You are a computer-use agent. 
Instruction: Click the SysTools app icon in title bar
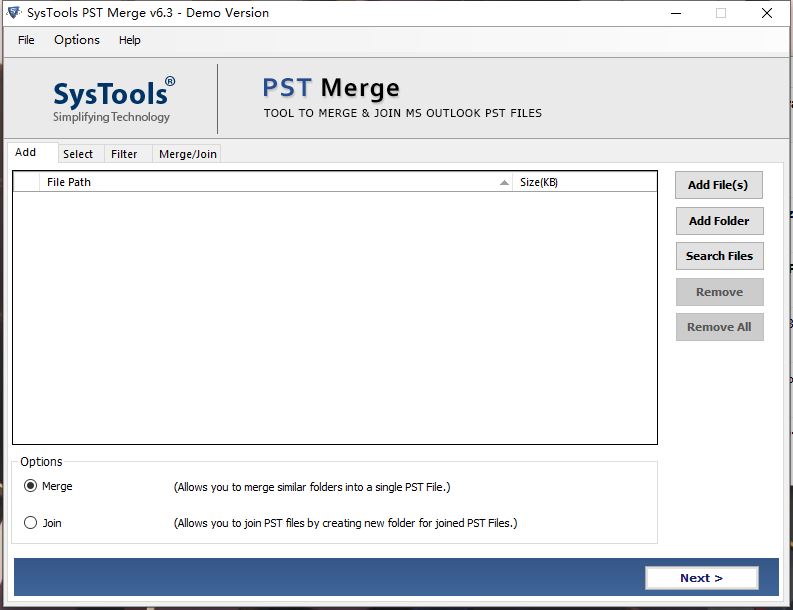[14, 13]
